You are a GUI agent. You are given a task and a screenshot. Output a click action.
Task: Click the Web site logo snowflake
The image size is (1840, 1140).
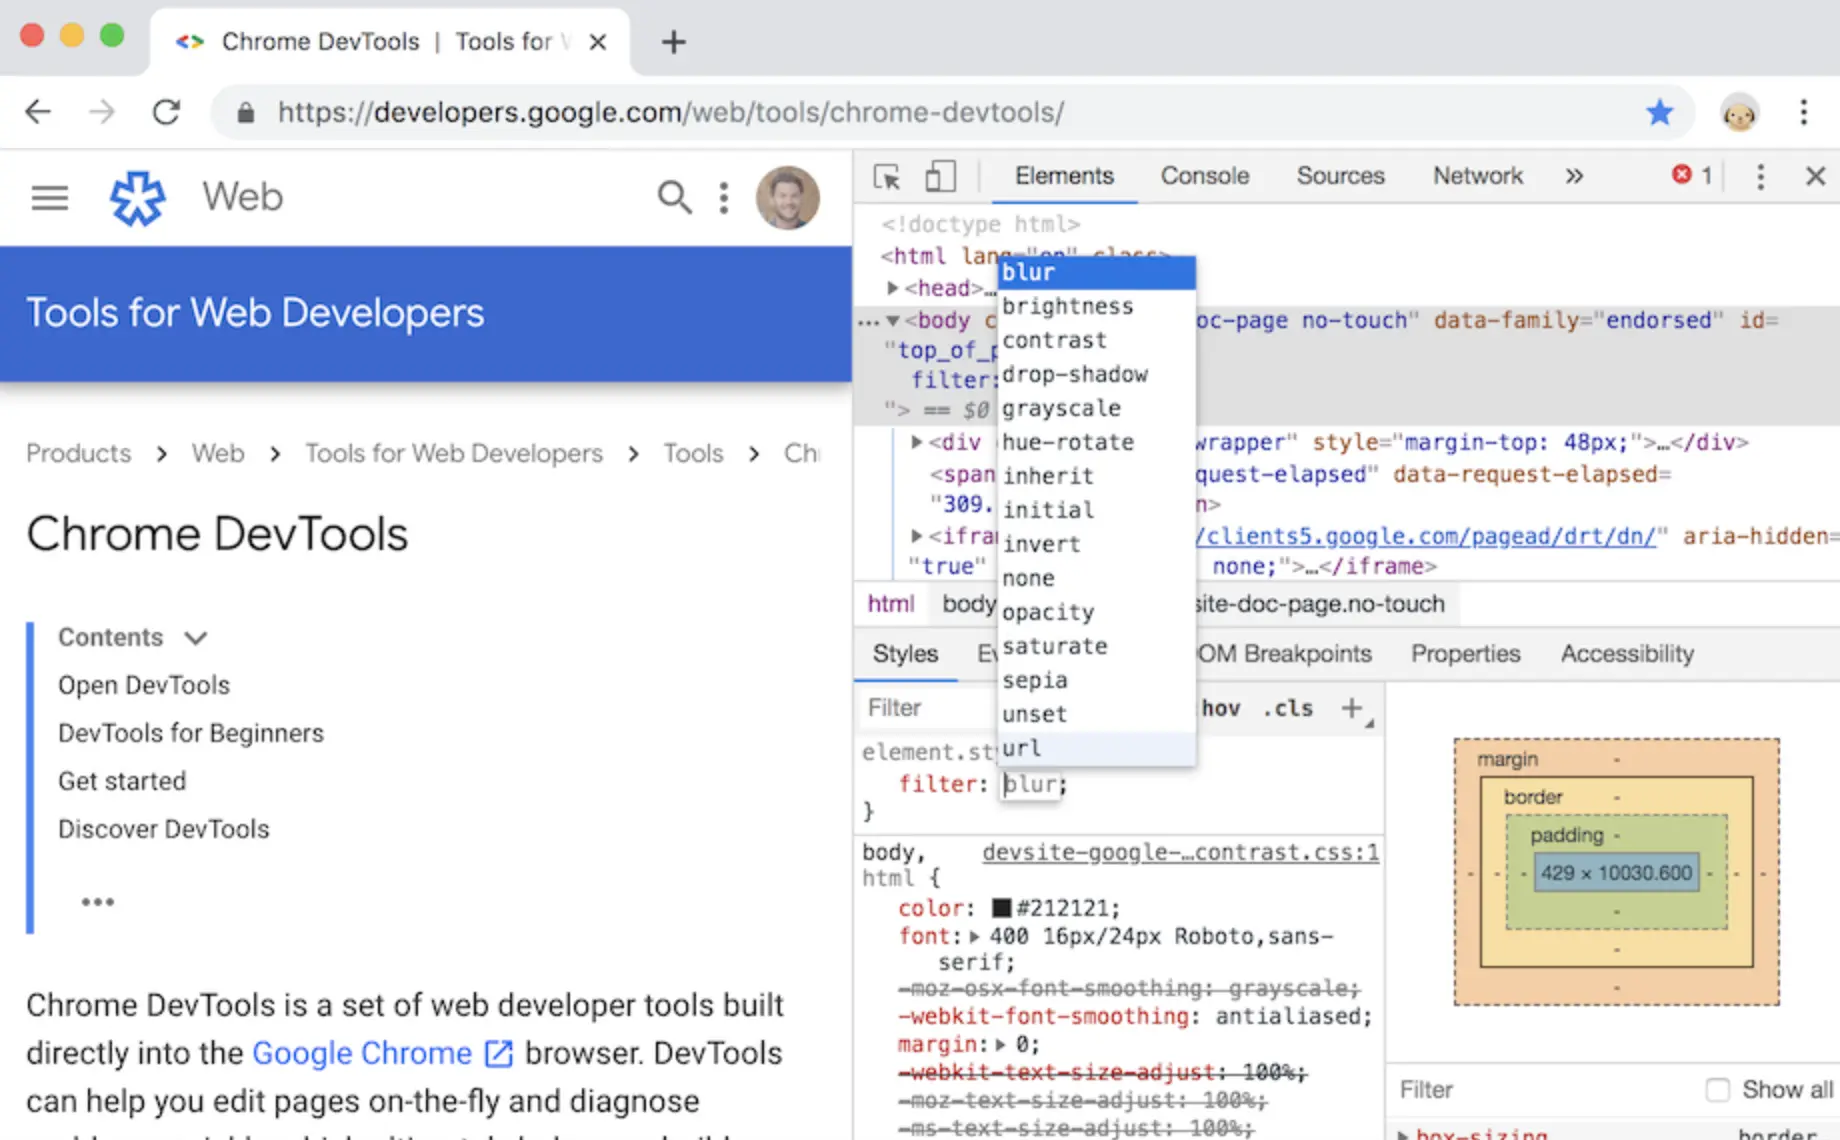(138, 198)
